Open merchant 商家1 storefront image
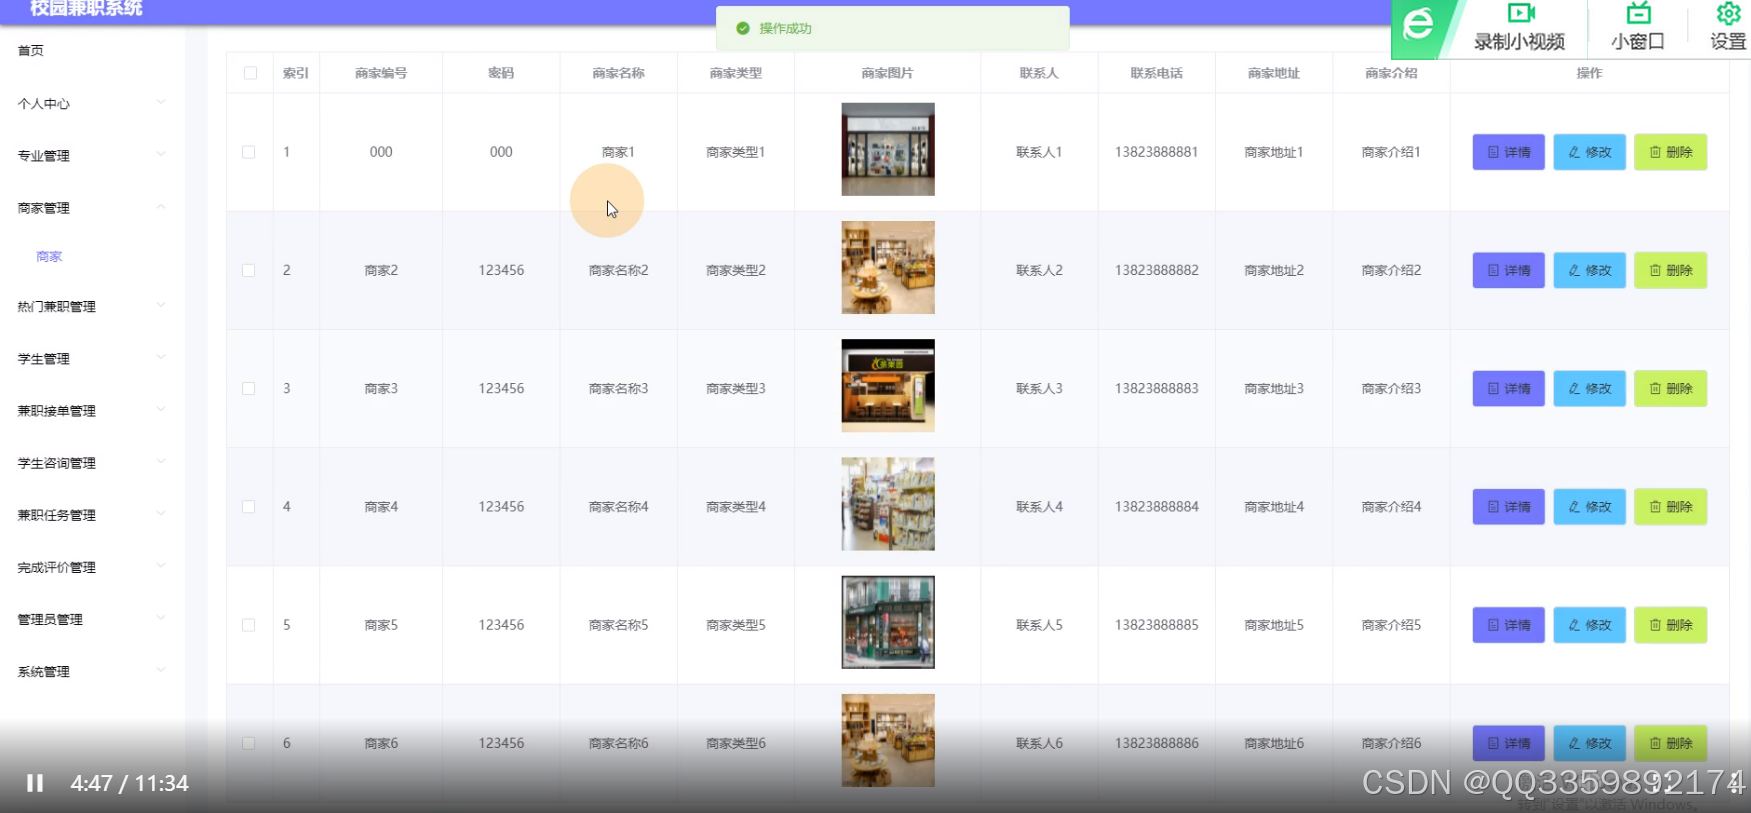Screen dimensions: 1751x813 point(888,149)
